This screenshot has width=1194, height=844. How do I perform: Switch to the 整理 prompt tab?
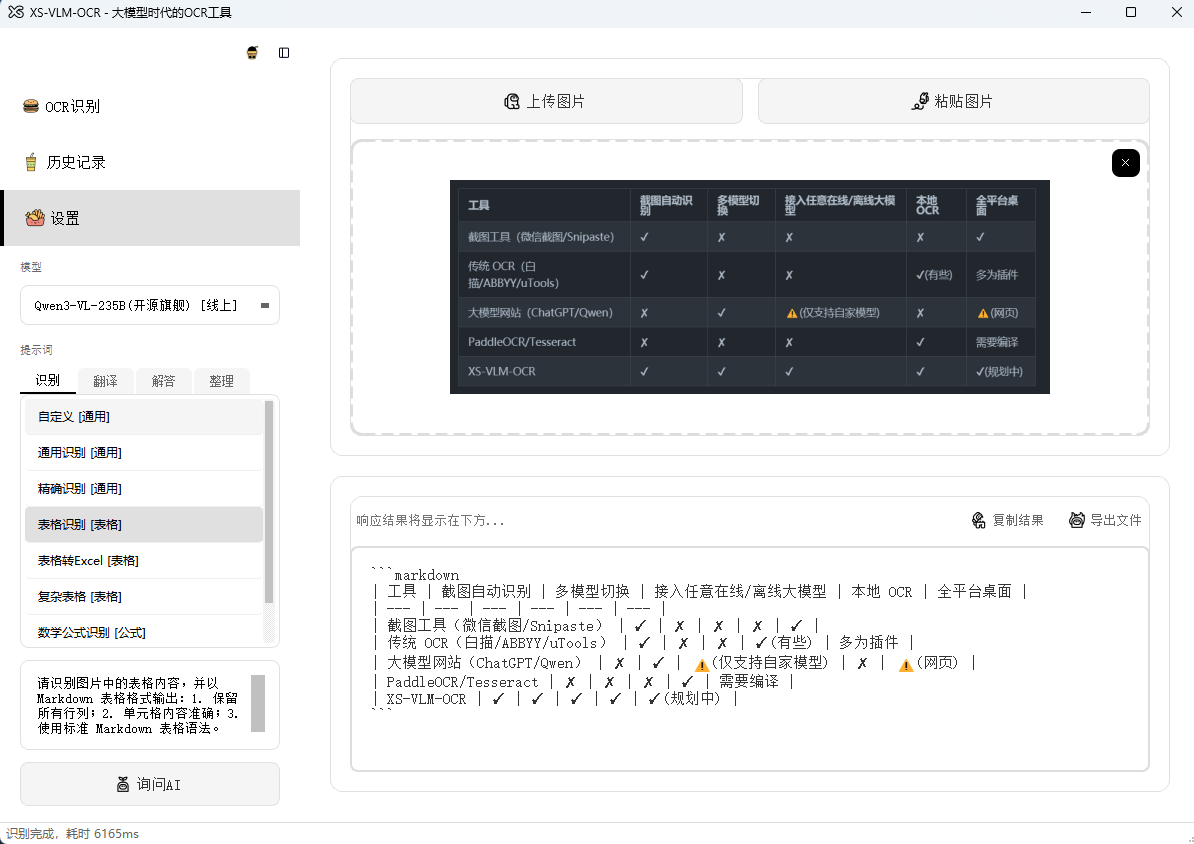(221, 381)
